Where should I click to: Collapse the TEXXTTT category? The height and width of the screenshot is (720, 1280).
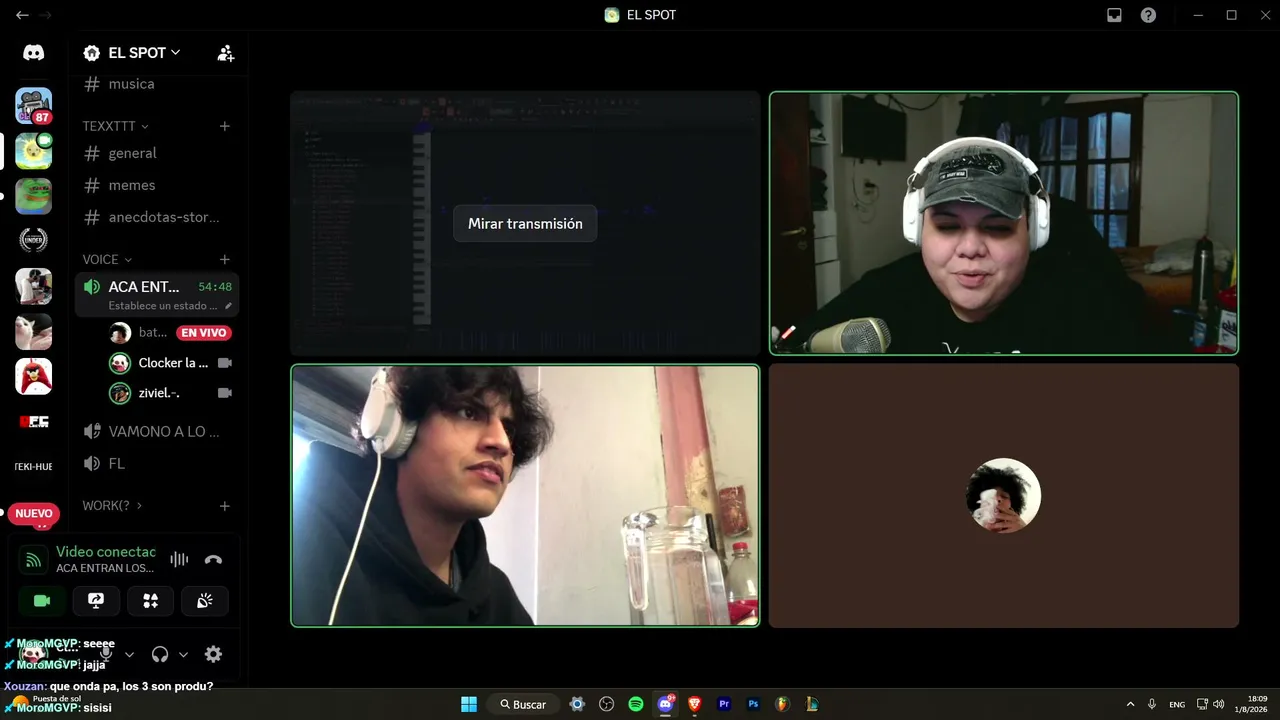[x=115, y=126]
